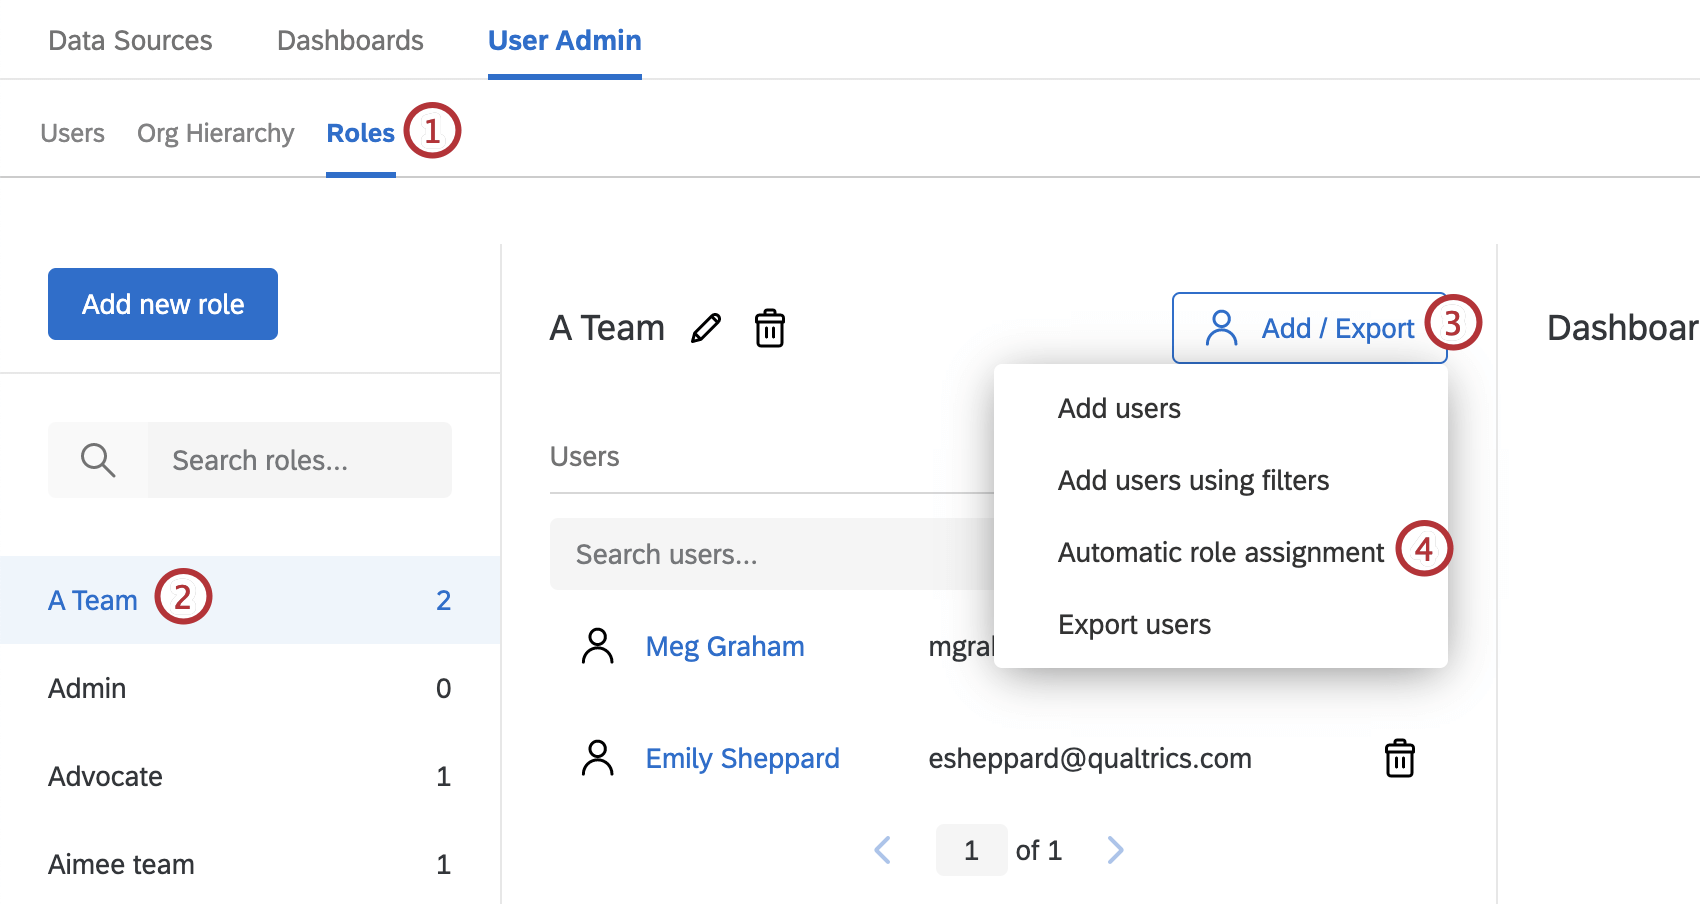Go to previous page with the left chevron
This screenshot has height=904, width=1700.
click(882, 849)
